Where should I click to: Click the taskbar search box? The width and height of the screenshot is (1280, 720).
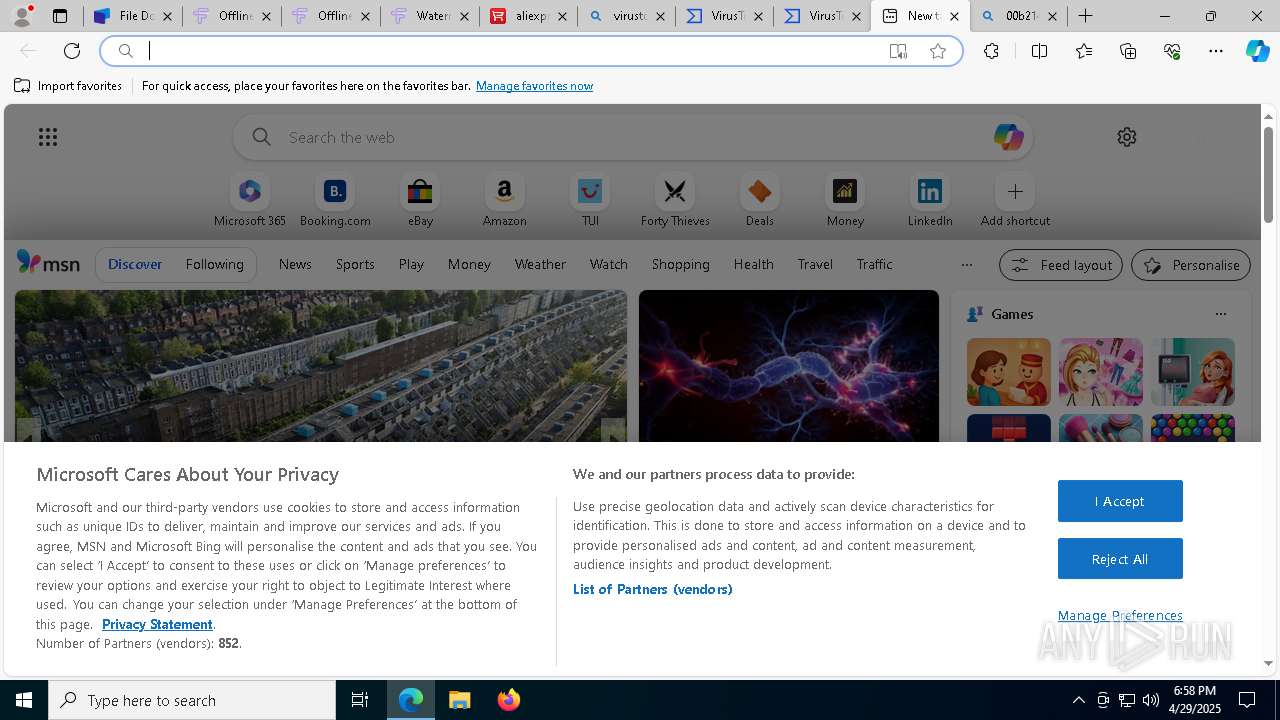(192, 700)
